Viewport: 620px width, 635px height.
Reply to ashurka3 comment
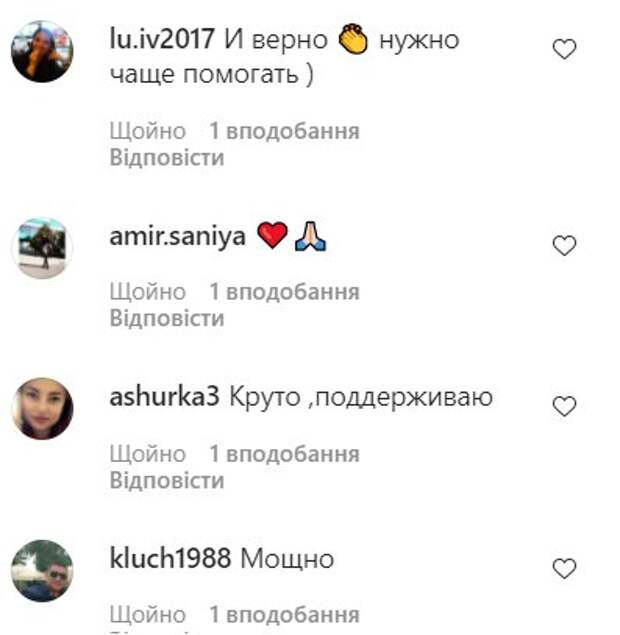167,480
